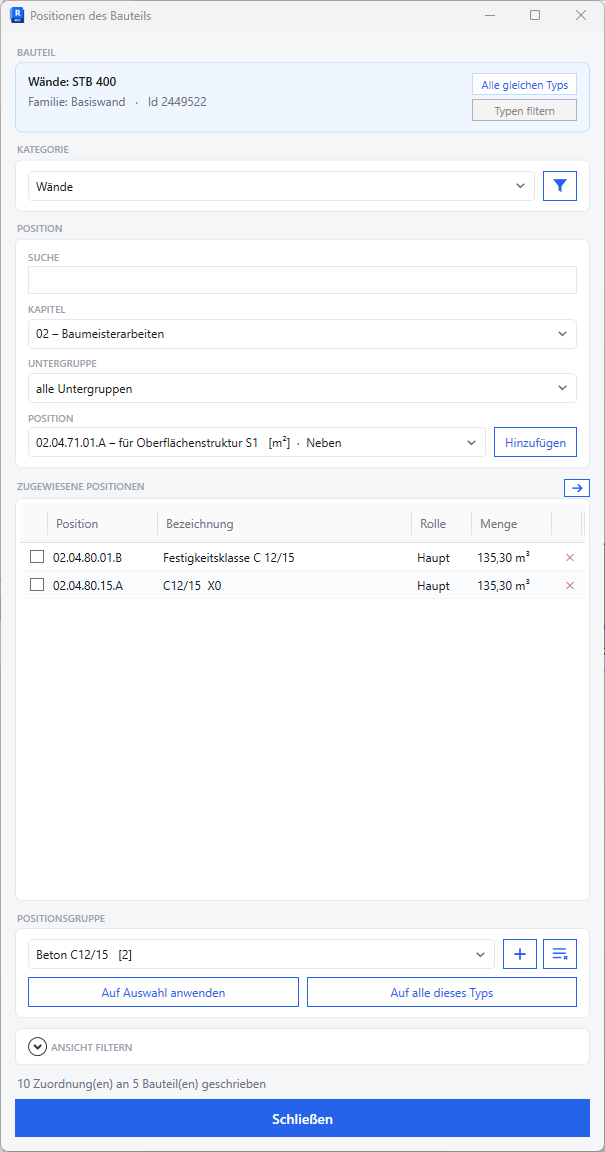Click the Schließen button
The image size is (605, 1152).
(x=302, y=1118)
